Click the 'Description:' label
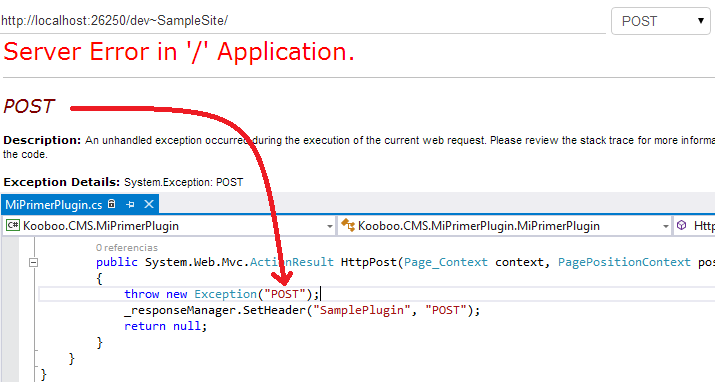Image resolution: width=715 pixels, height=382 pixels. 42,140
